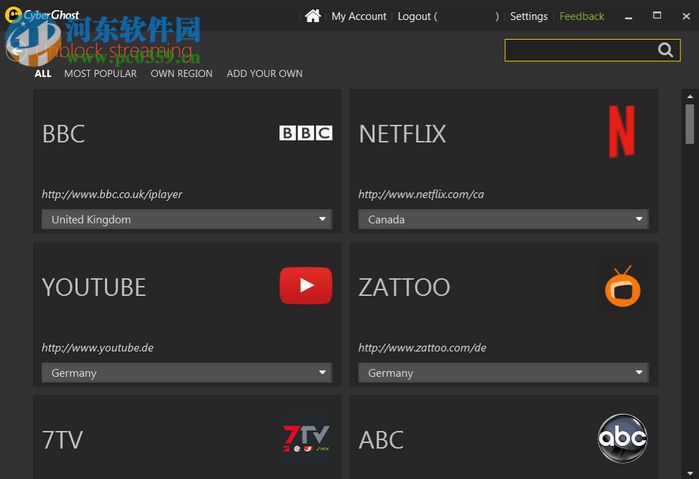Click the scrollbar up arrow
The image size is (699, 479).
pyautogui.click(x=690, y=96)
